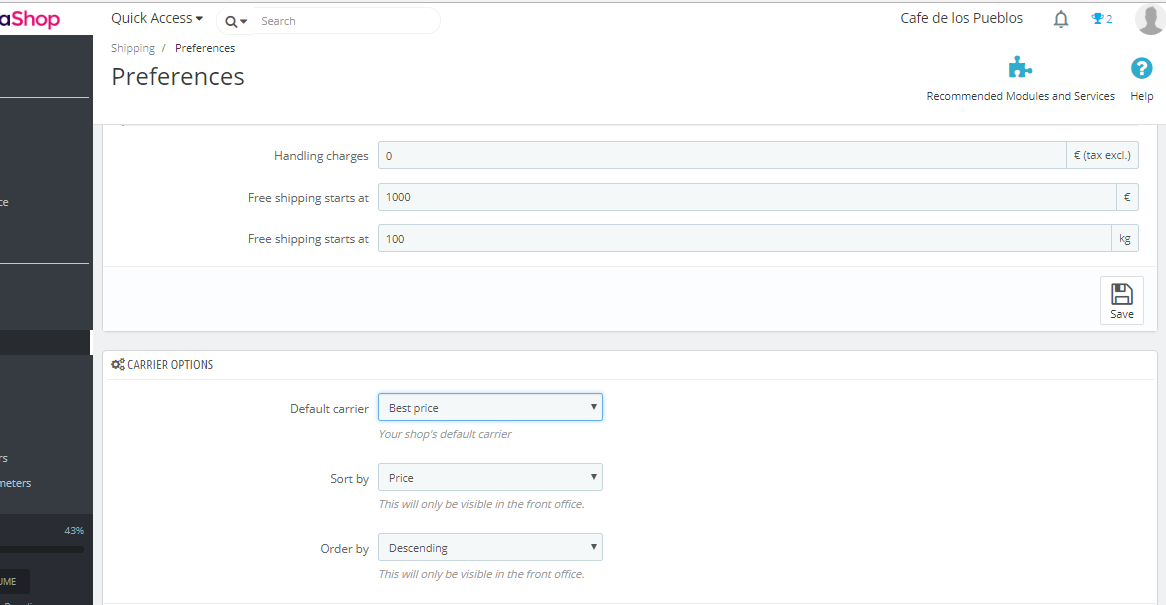Click the magnifier search scope icon
This screenshot has height=605, width=1166.
(235, 21)
